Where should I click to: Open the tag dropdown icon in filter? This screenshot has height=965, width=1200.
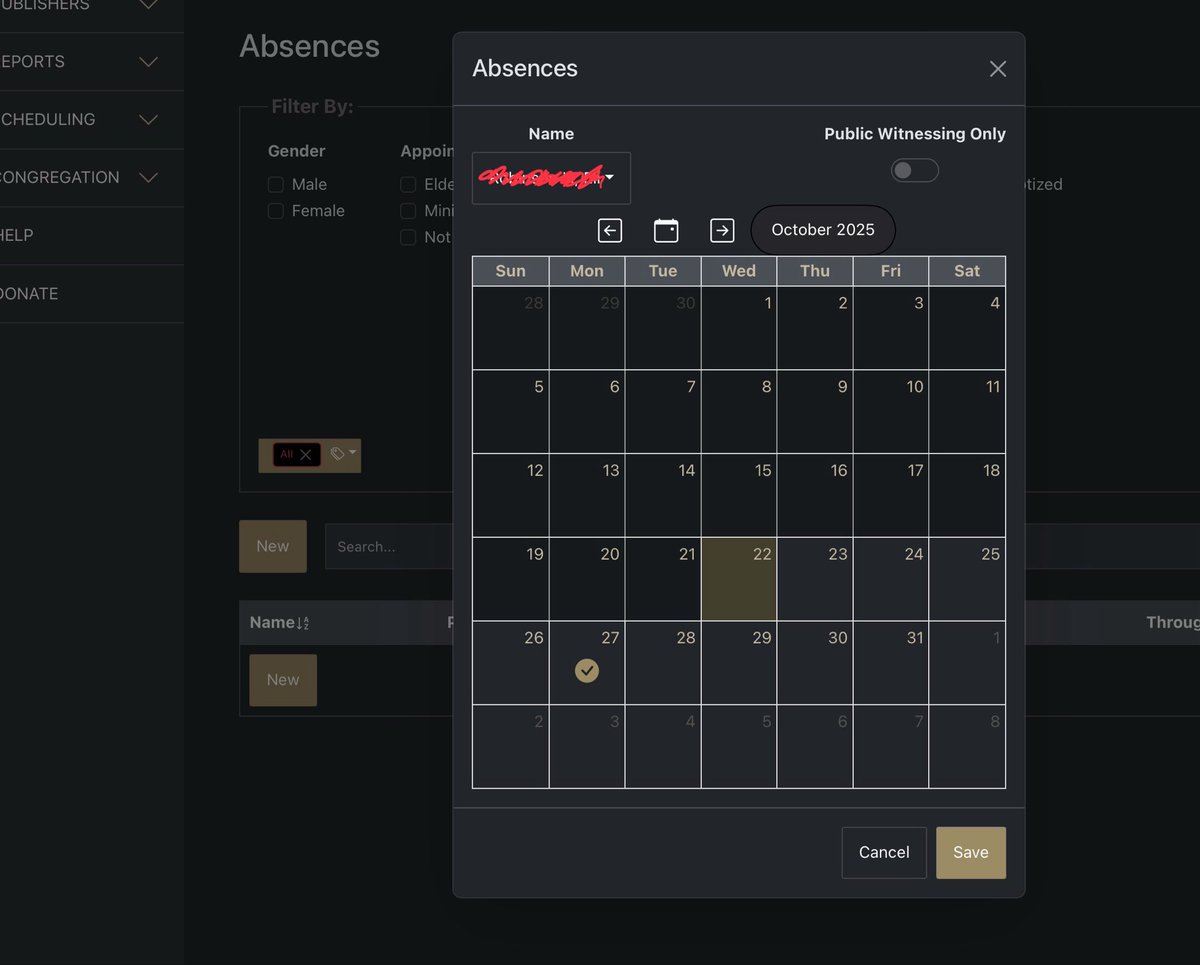pyautogui.click(x=343, y=454)
